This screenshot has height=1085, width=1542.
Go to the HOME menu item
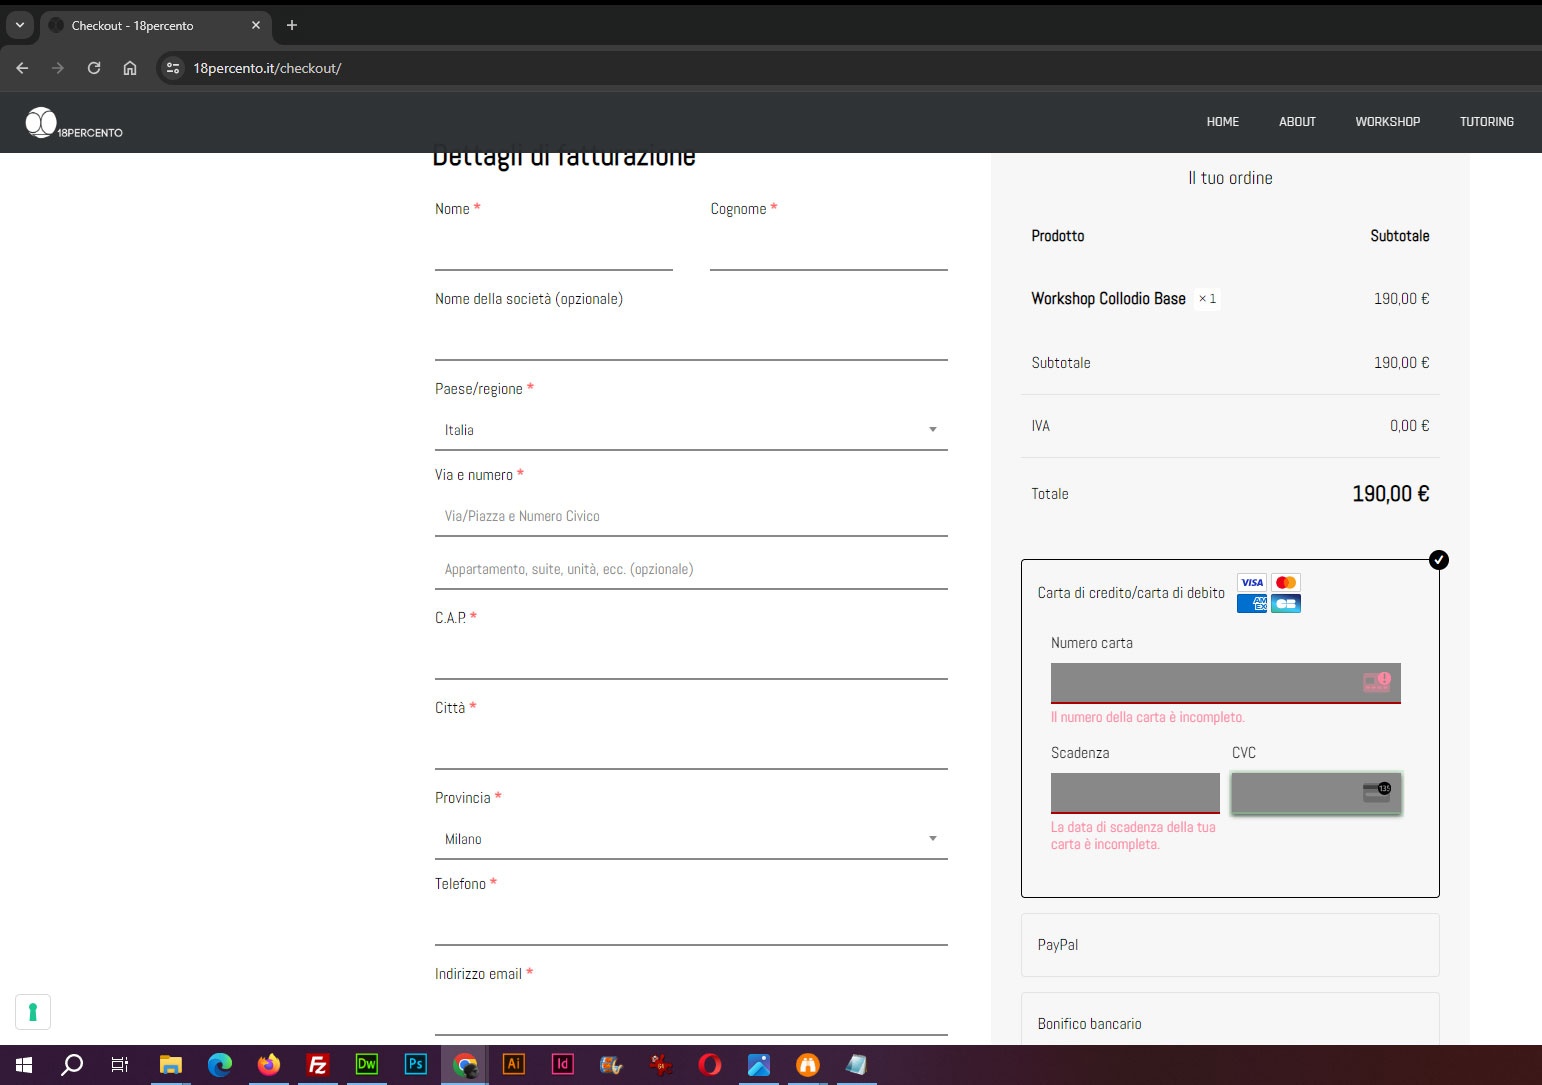pyautogui.click(x=1222, y=122)
